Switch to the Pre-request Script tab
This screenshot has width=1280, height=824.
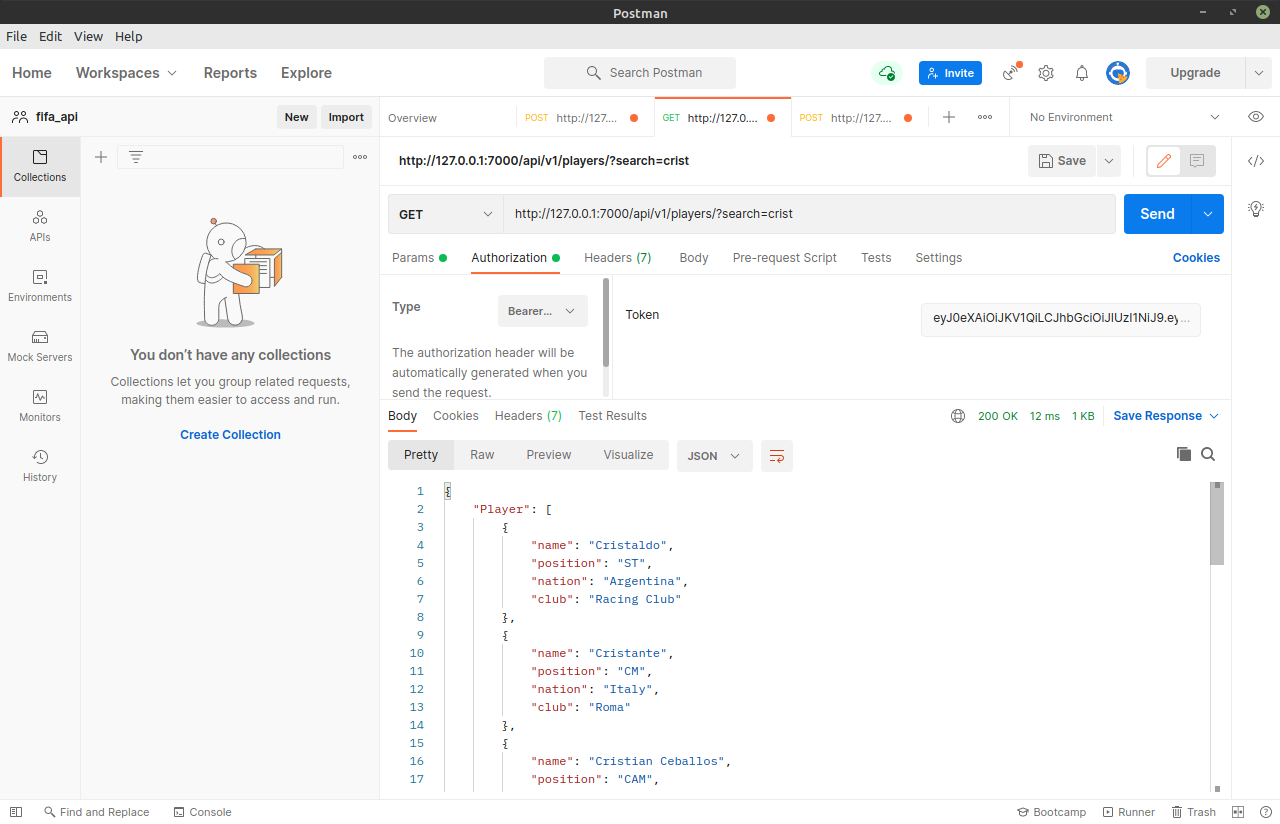click(785, 258)
